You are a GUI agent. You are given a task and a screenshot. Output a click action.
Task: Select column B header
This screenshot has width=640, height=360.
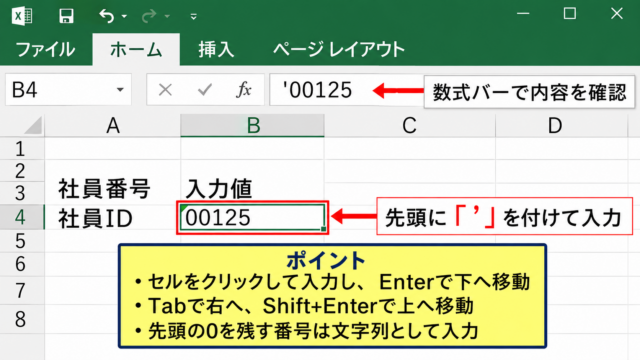tap(253, 125)
